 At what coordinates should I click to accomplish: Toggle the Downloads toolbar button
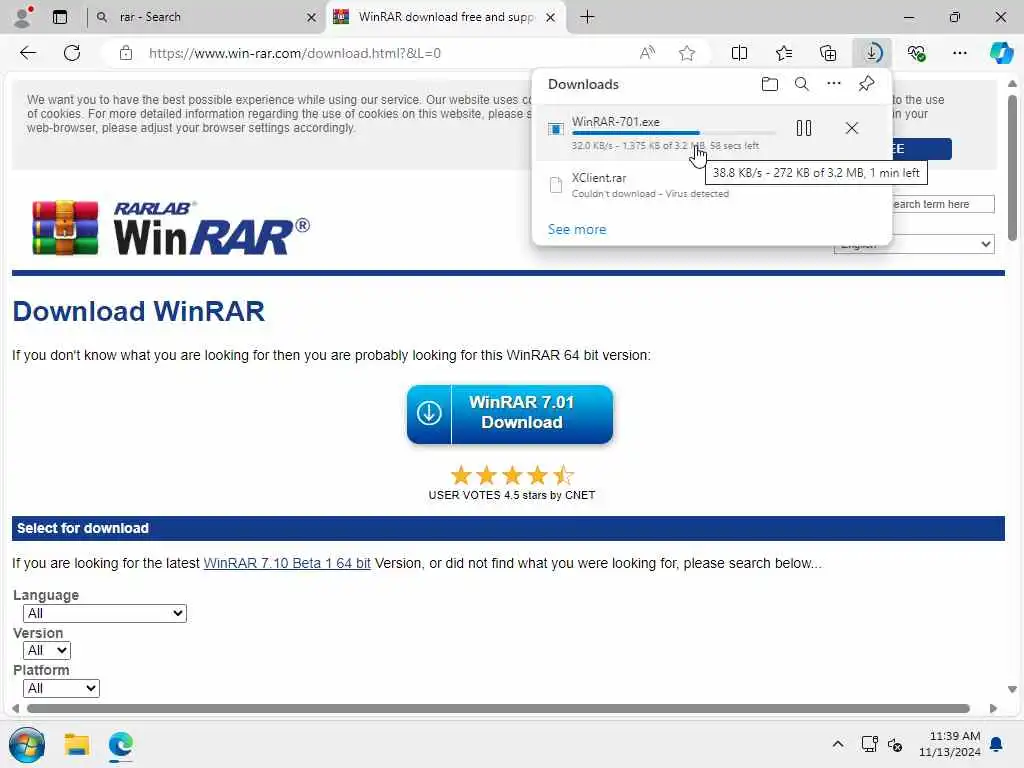tap(872, 53)
